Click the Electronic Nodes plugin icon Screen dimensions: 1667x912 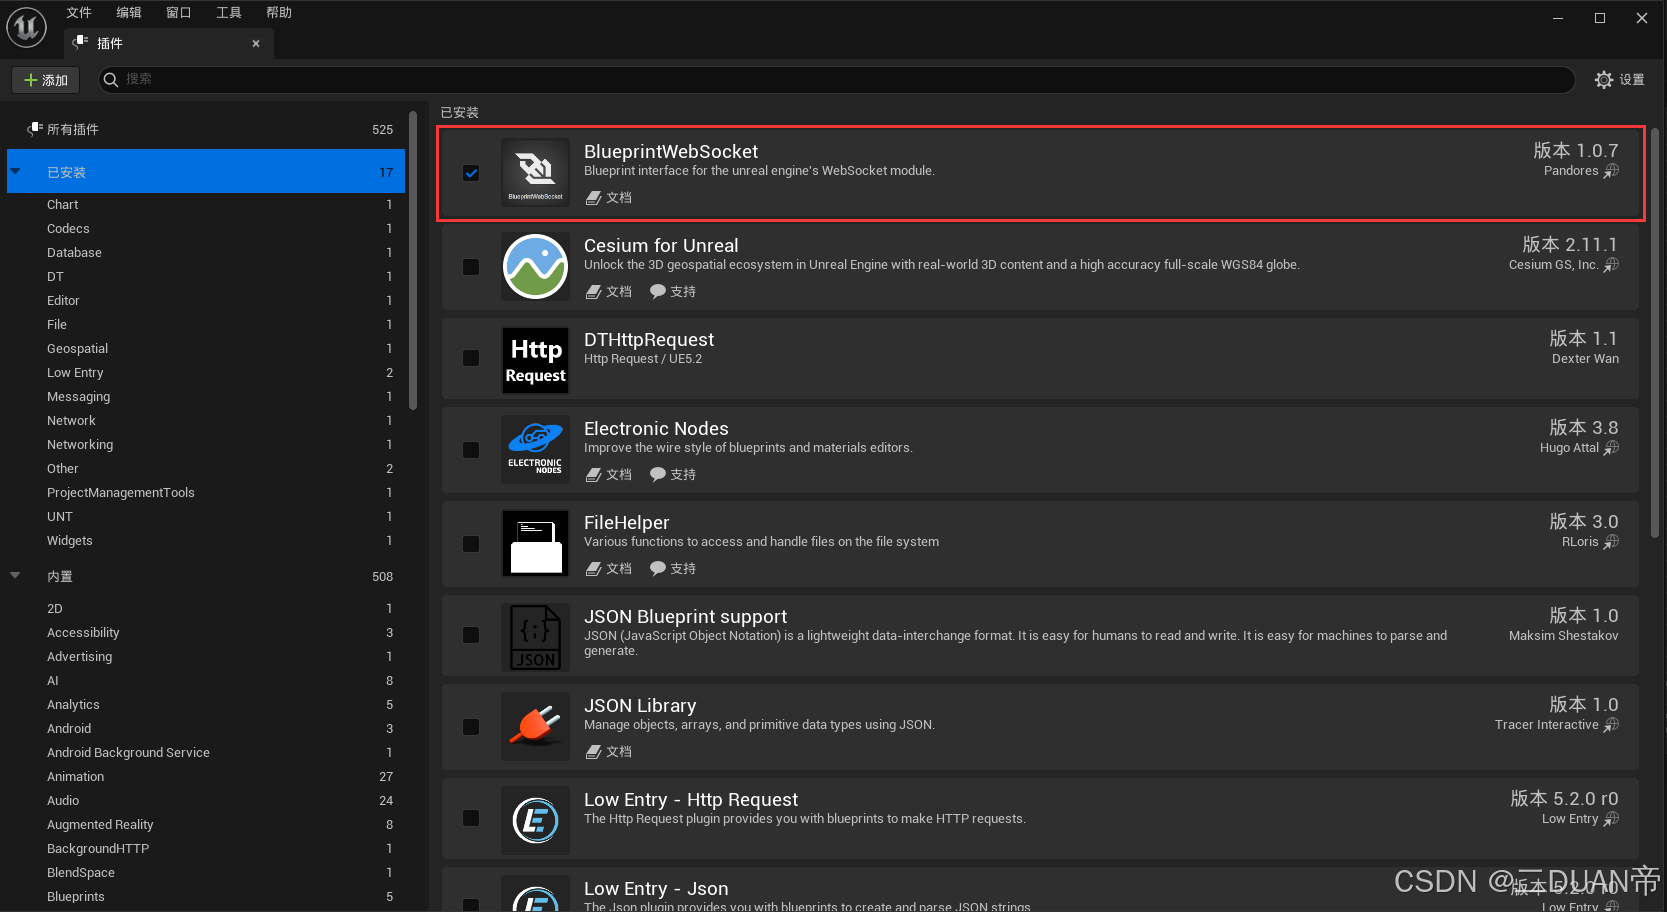pyautogui.click(x=535, y=449)
